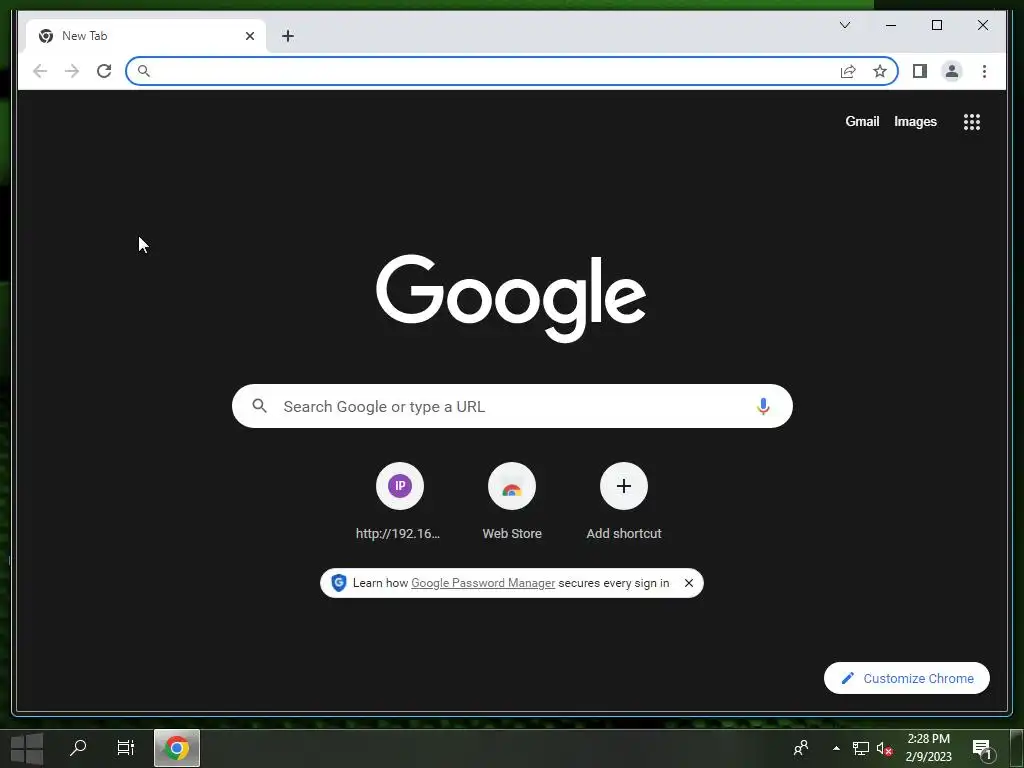Image resolution: width=1024 pixels, height=768 pixels.
Task: Click the share page icon in the address bar
Action: coord(848,71)
